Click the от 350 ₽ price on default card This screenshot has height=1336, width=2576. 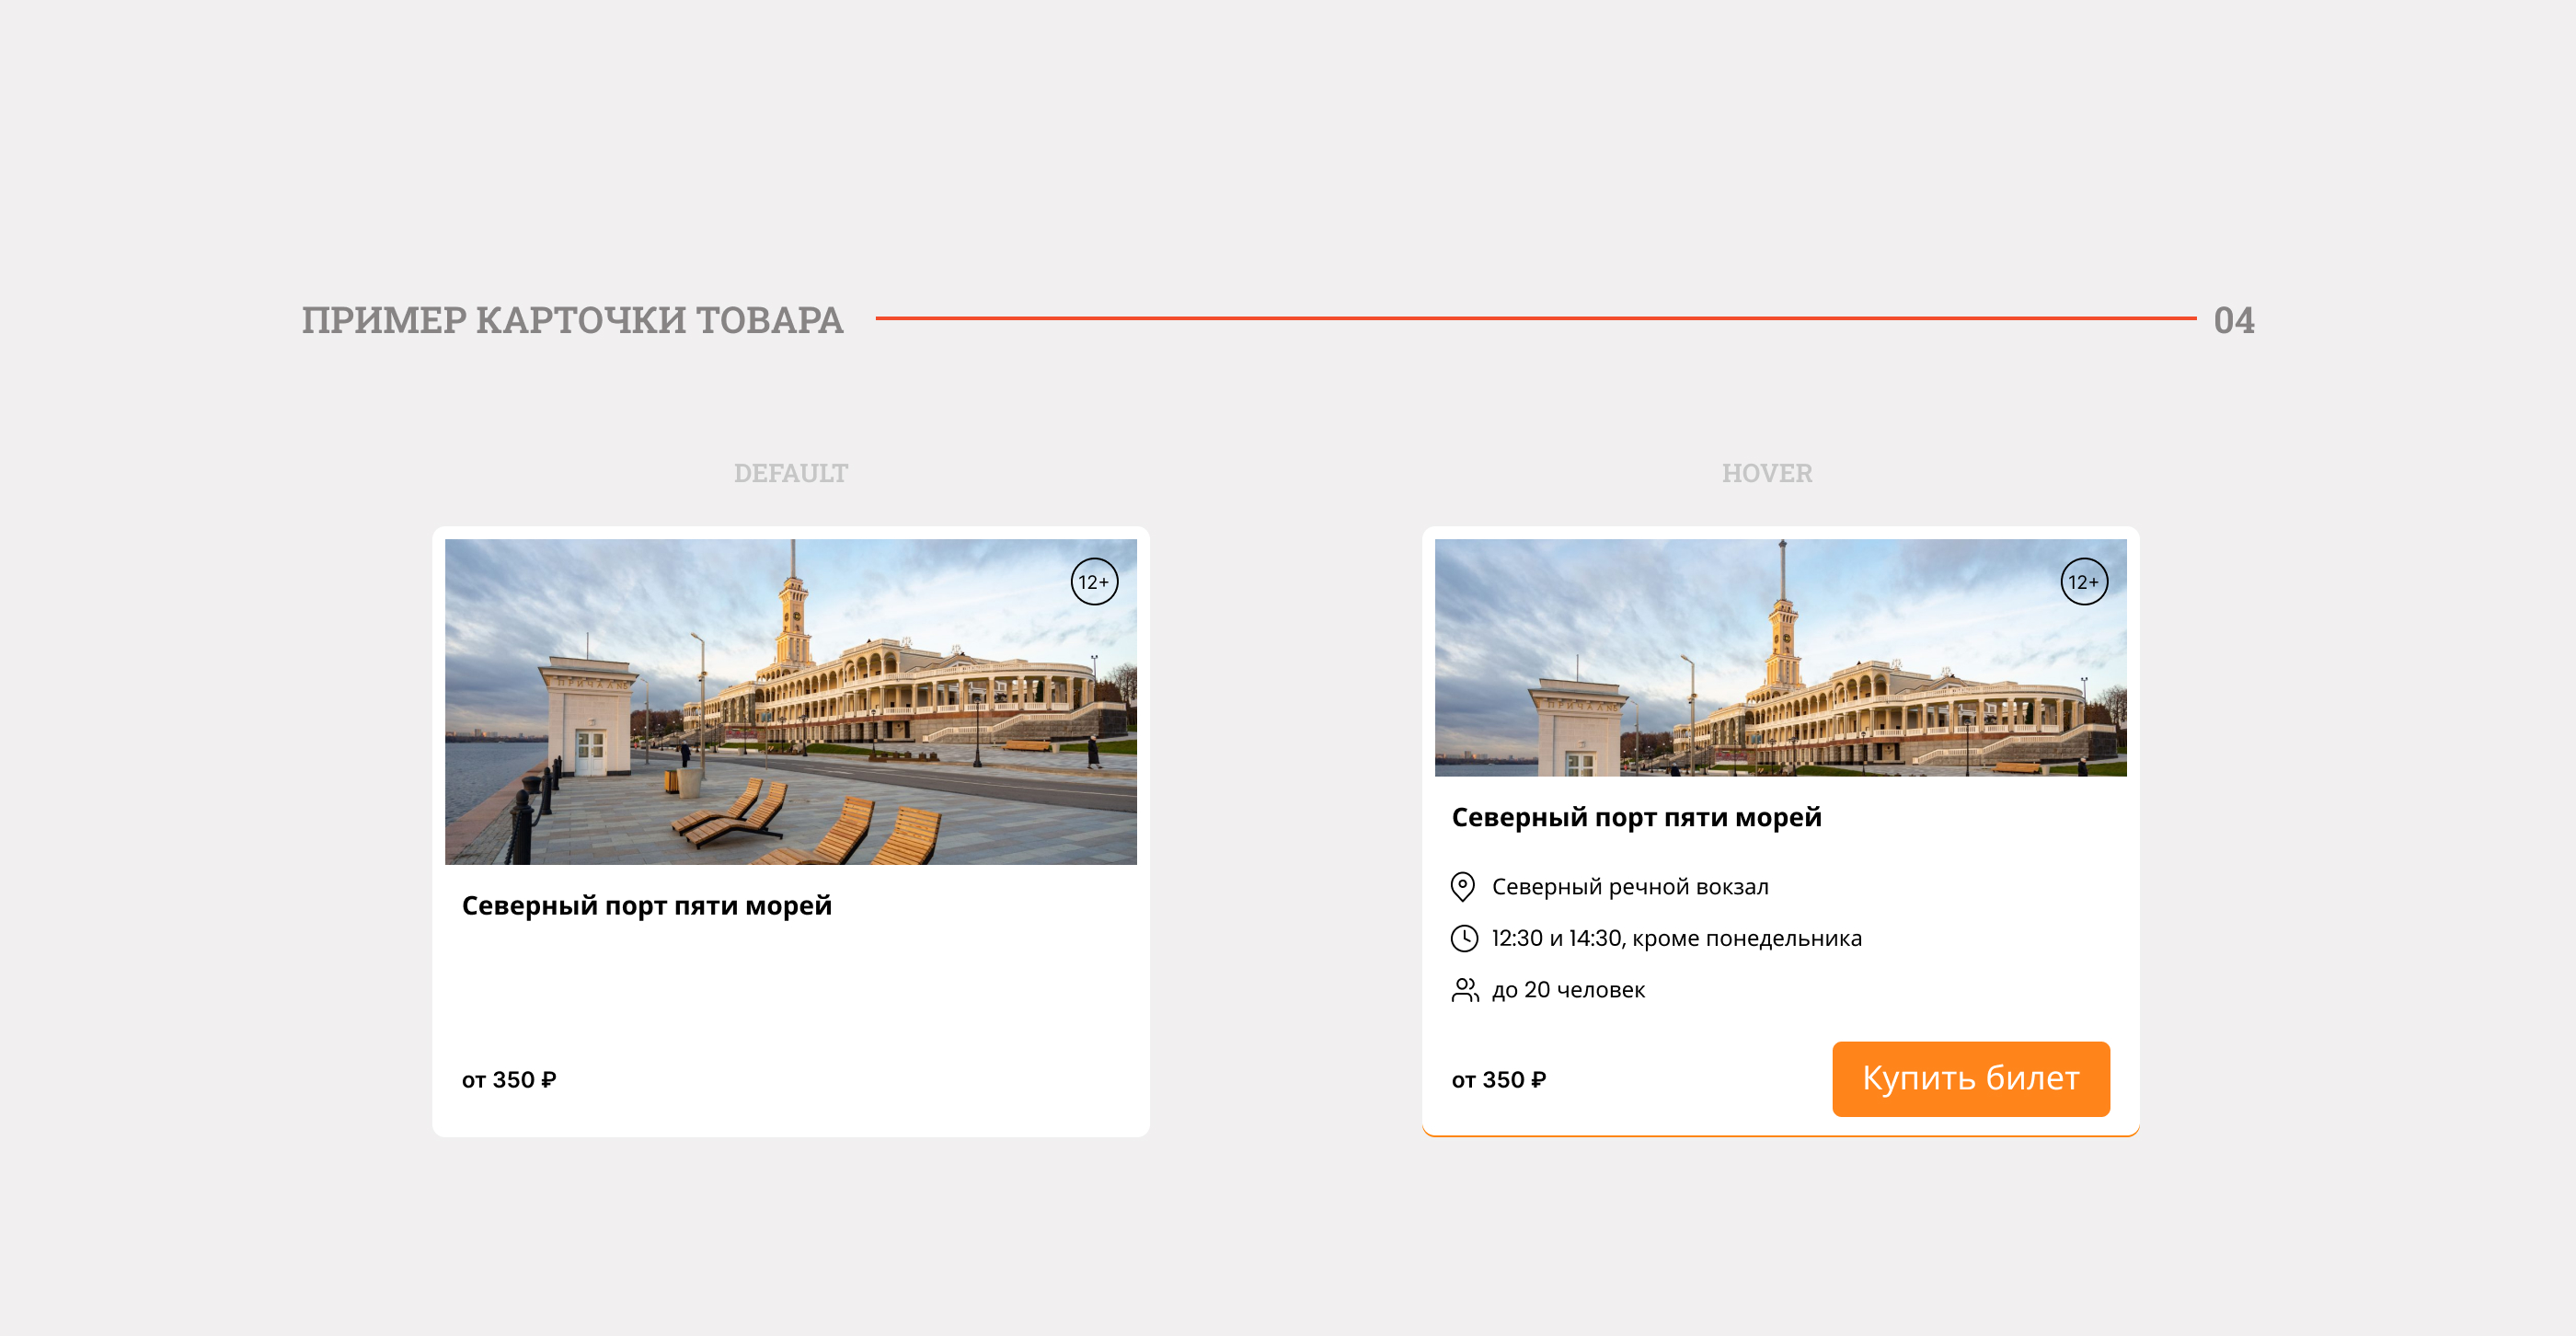508,1080
